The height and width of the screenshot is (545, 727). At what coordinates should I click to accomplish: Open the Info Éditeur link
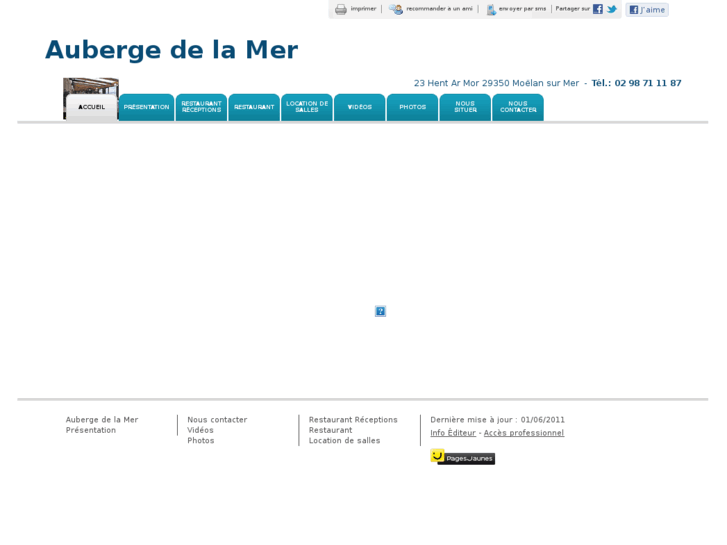point(453,433)
